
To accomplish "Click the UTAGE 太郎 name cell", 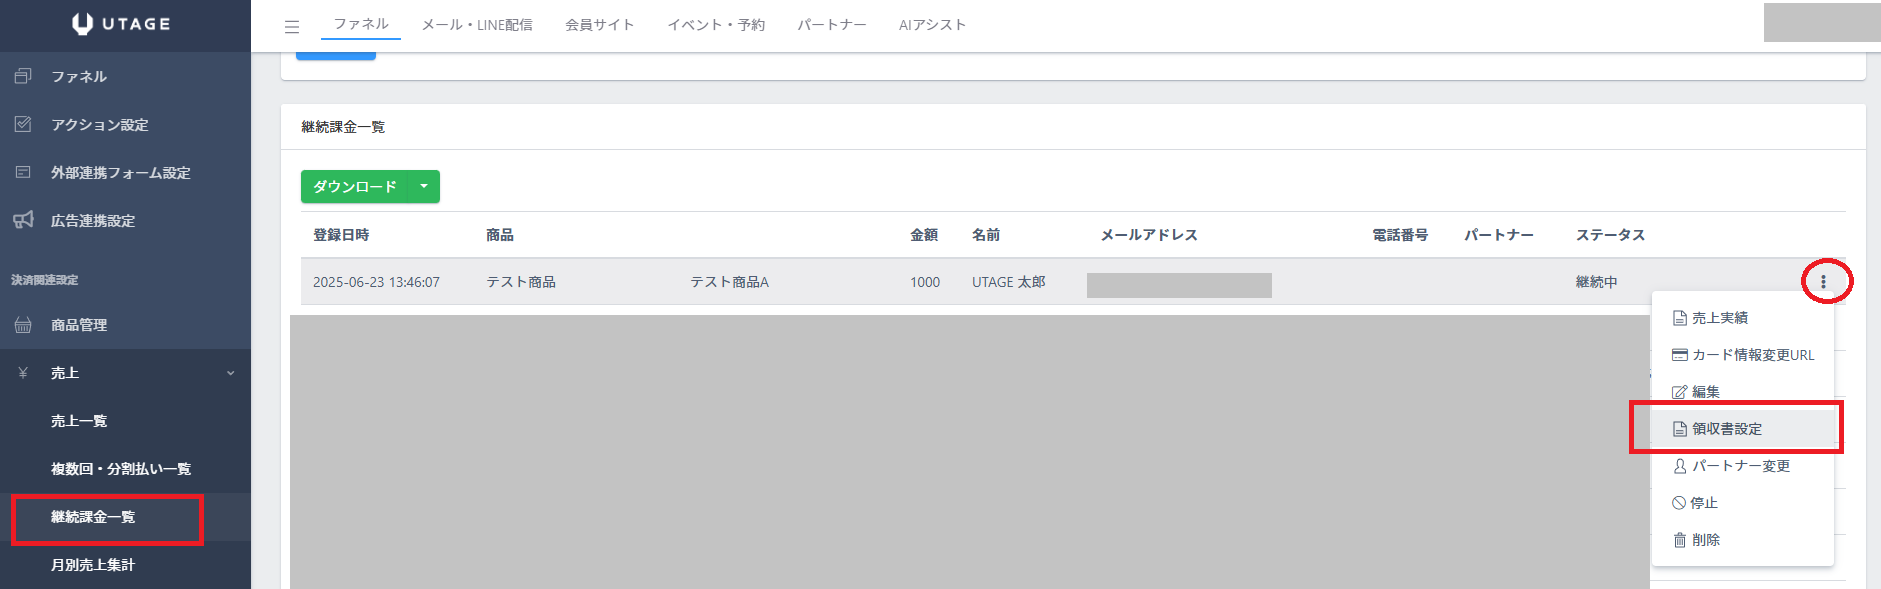I will tap(1009, 282).
